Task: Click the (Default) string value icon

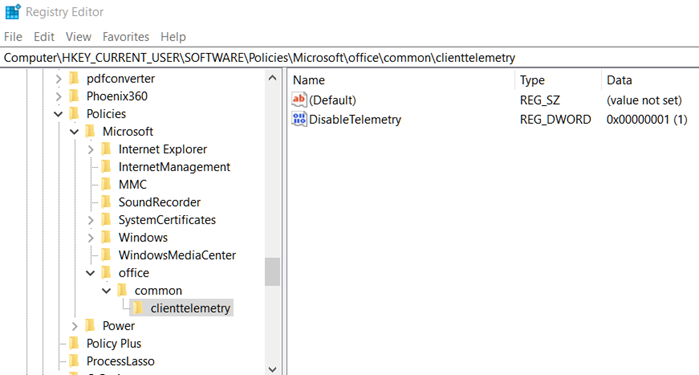Action: 299,99
